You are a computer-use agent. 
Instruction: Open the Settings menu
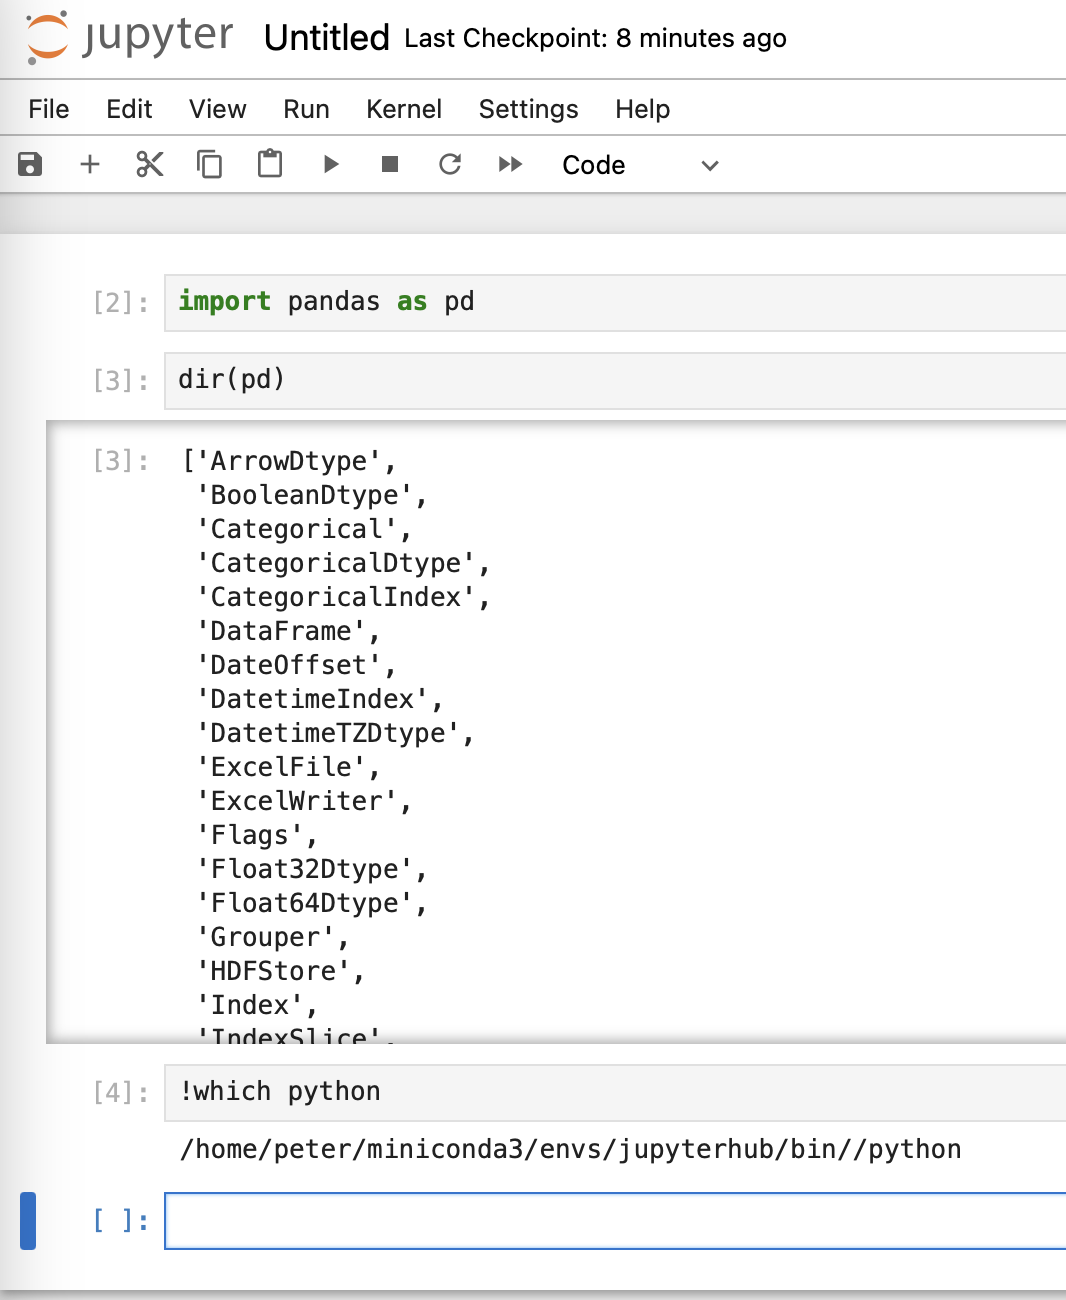pos(528,109)
